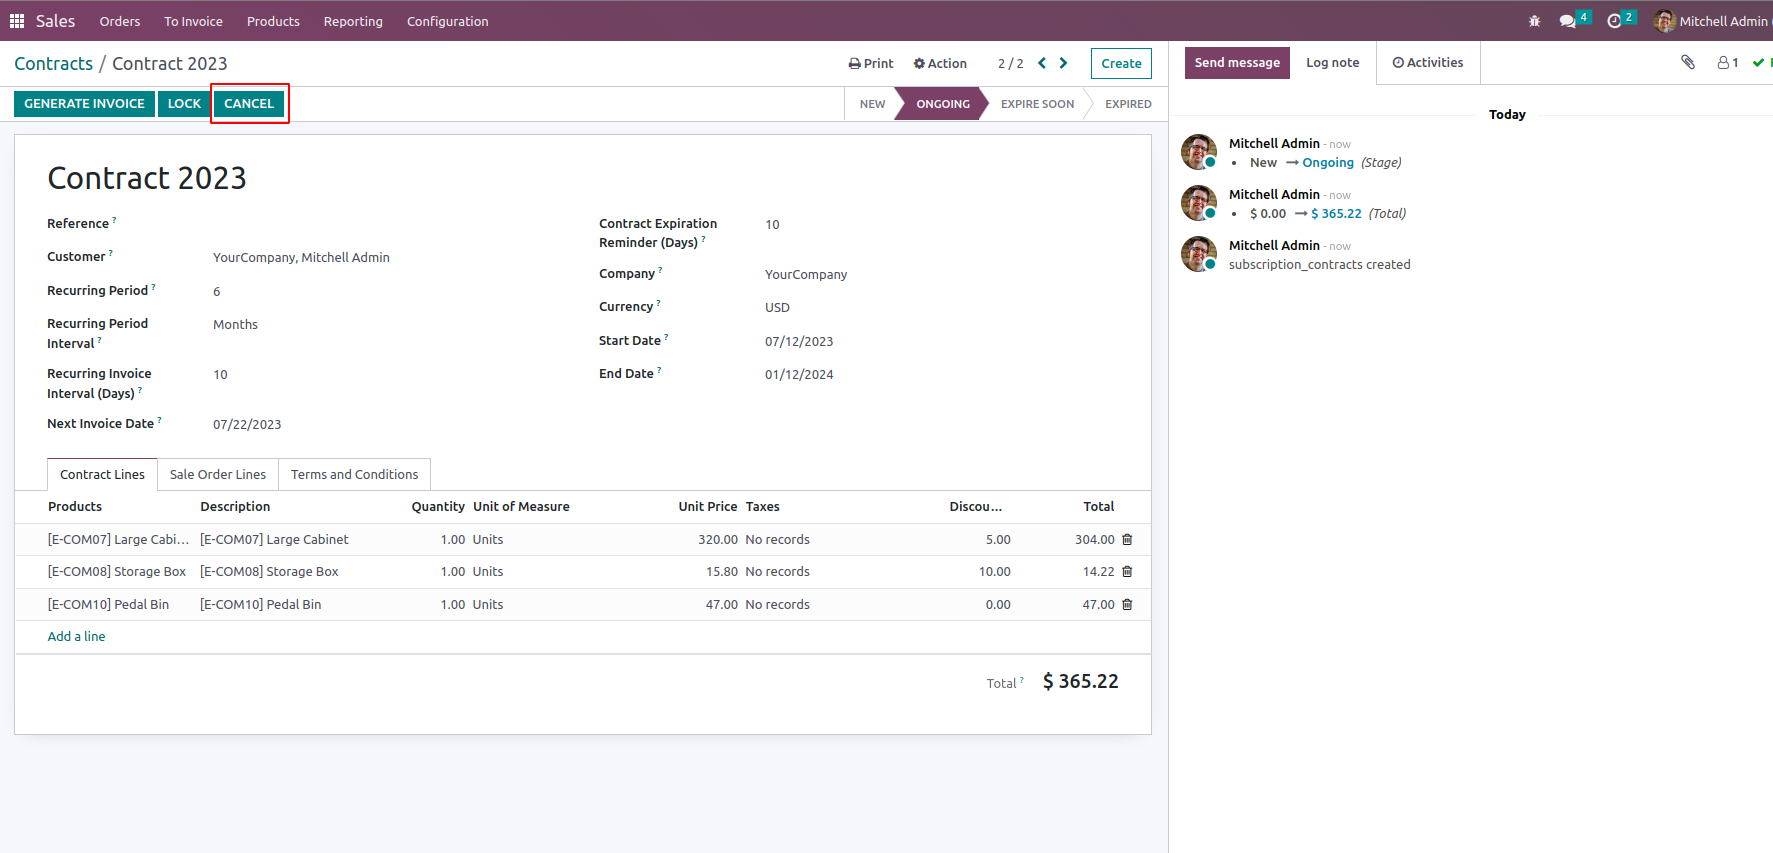Image resolution: width=1773 pixels, height=853 pixels.
Task: Click the debug bug icon
Action: coord(1534,21)
